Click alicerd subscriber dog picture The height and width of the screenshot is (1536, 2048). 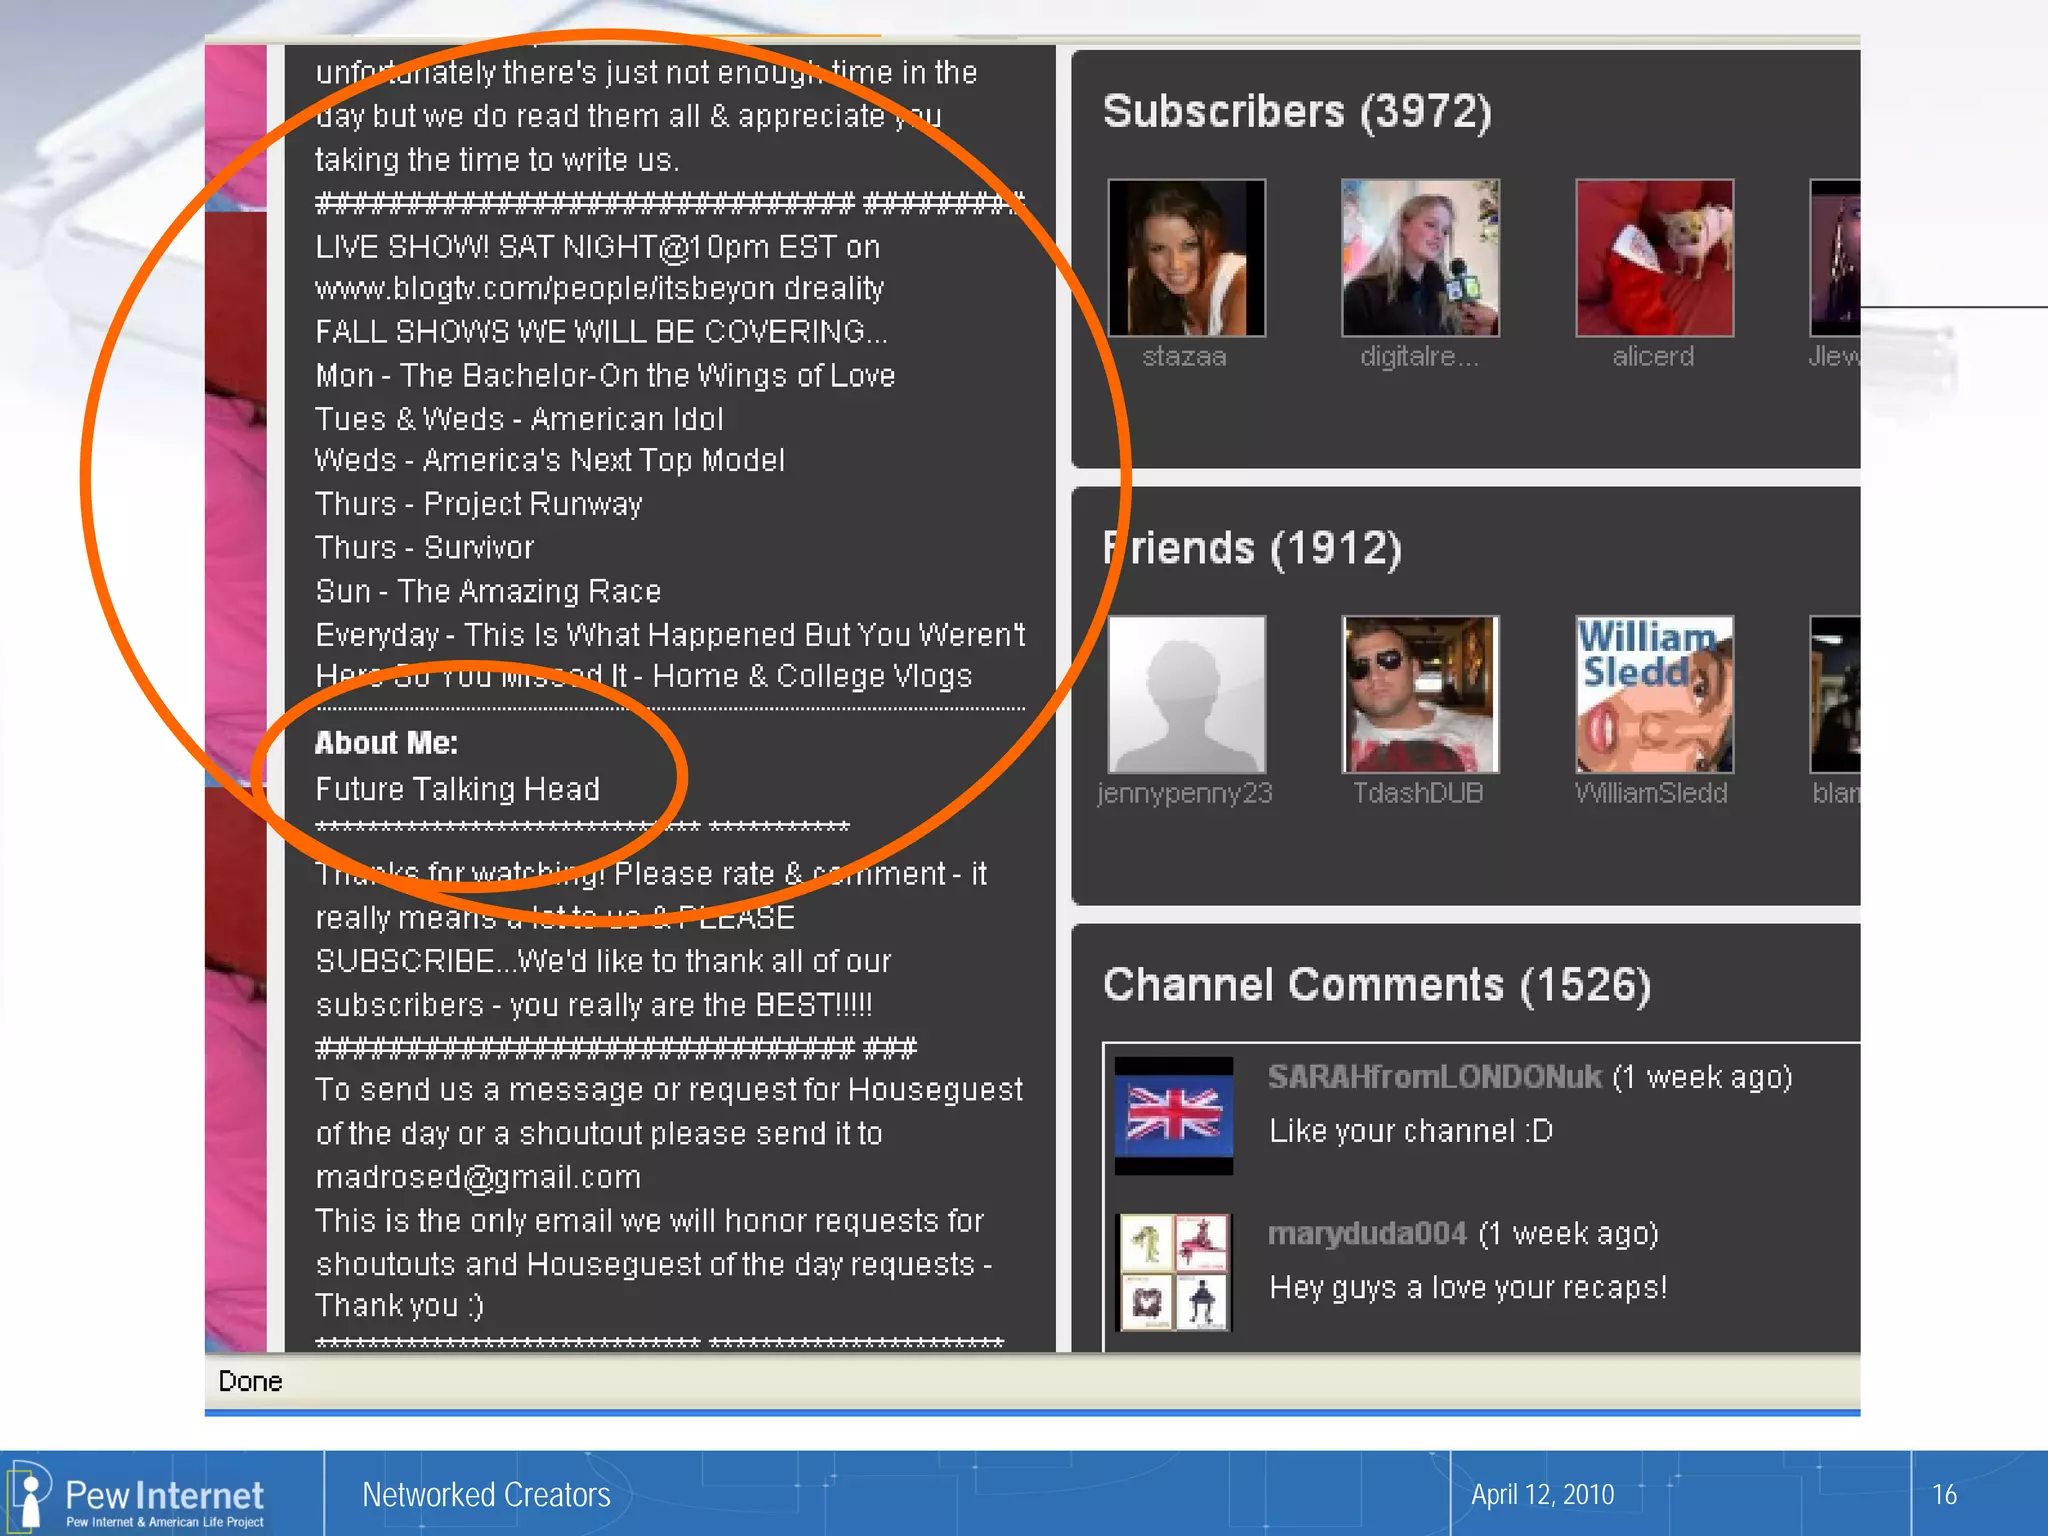[1654, 258]
